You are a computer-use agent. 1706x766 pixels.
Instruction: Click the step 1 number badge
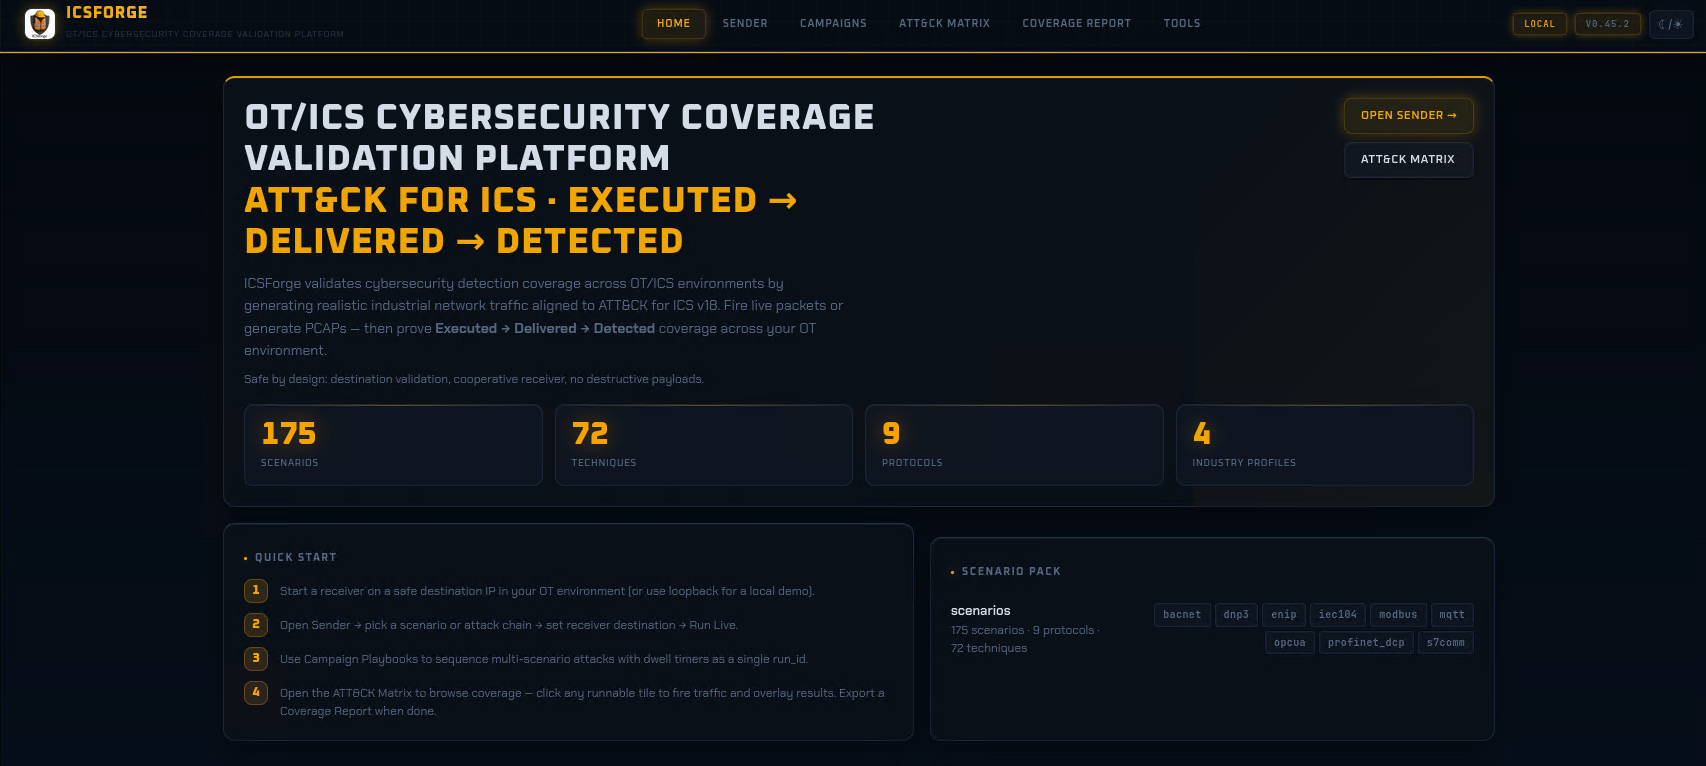point(256,591)
